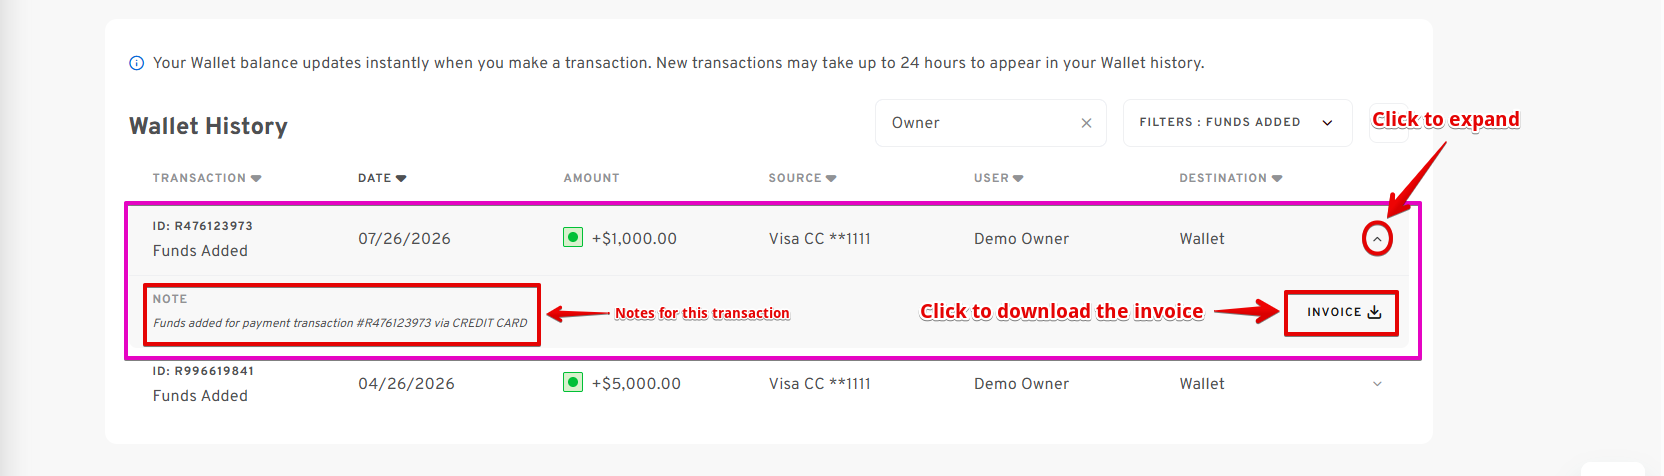The image size is (1664, 476).
Task: Click the transaction note text about CREDIT CARD
Action: pos(340,323)
